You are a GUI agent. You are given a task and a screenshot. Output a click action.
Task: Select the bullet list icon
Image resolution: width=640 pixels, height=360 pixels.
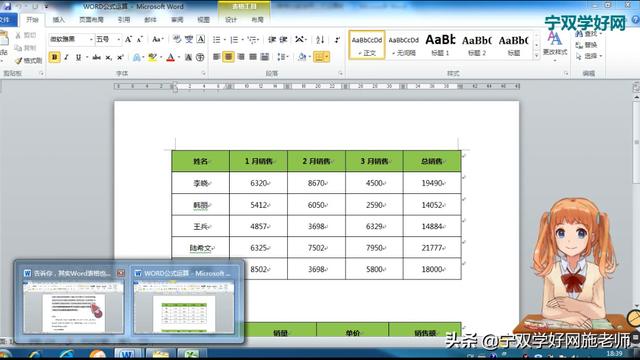click(216, 40)
